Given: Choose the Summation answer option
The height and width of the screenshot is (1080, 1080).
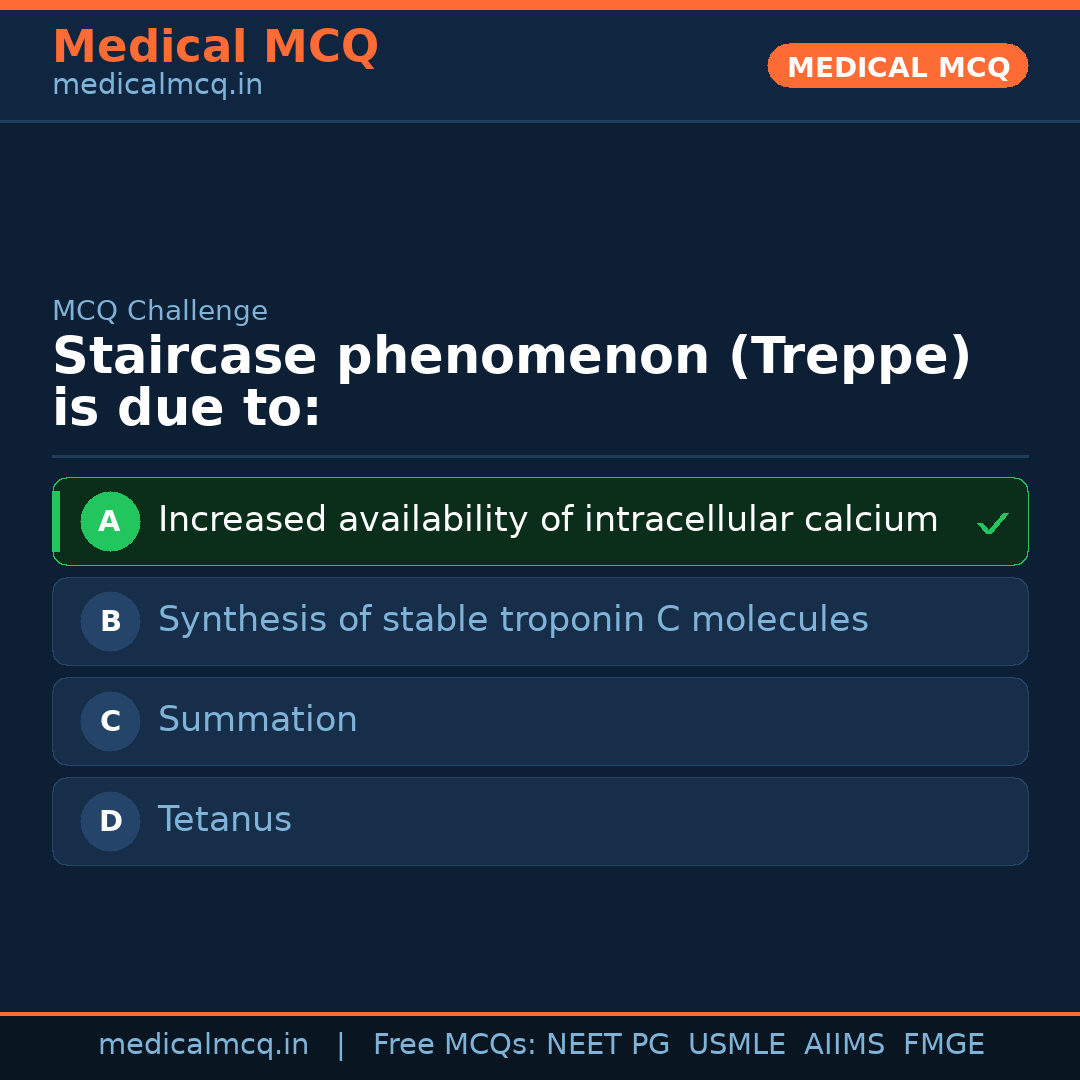Looking at the screenshot, I should (257, 720).
